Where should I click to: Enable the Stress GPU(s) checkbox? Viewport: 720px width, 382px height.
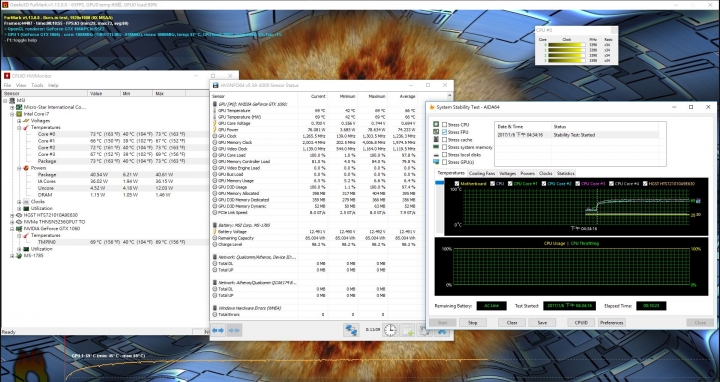point(444,162)
